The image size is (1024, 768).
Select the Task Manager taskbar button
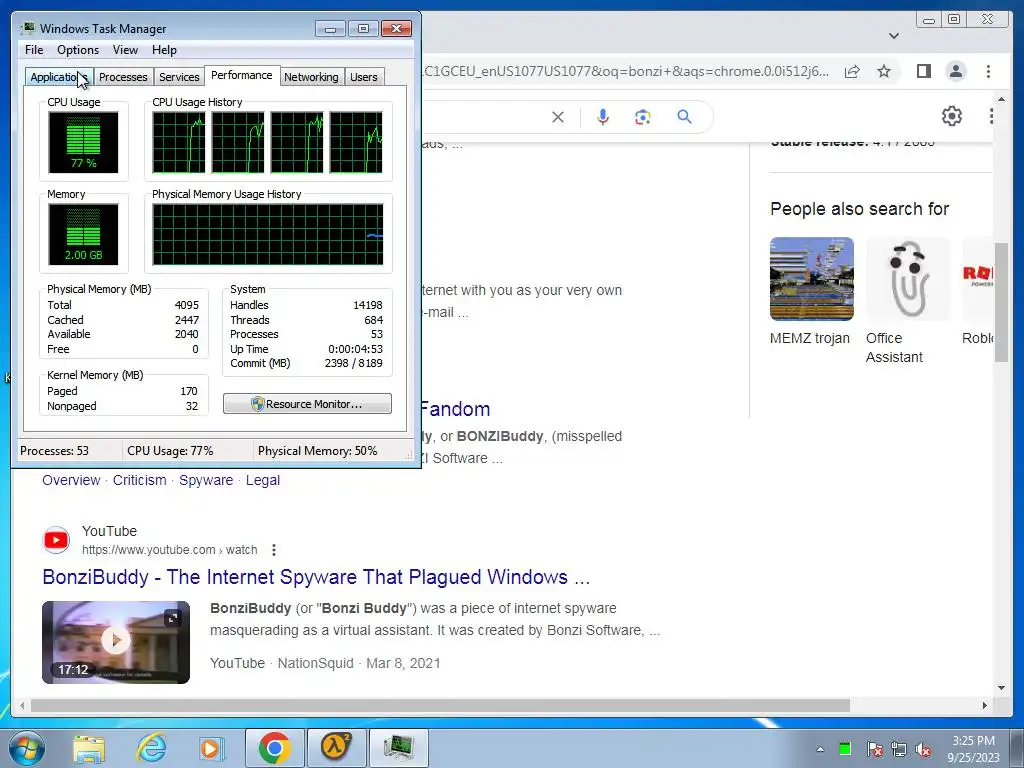pos(398,748)
